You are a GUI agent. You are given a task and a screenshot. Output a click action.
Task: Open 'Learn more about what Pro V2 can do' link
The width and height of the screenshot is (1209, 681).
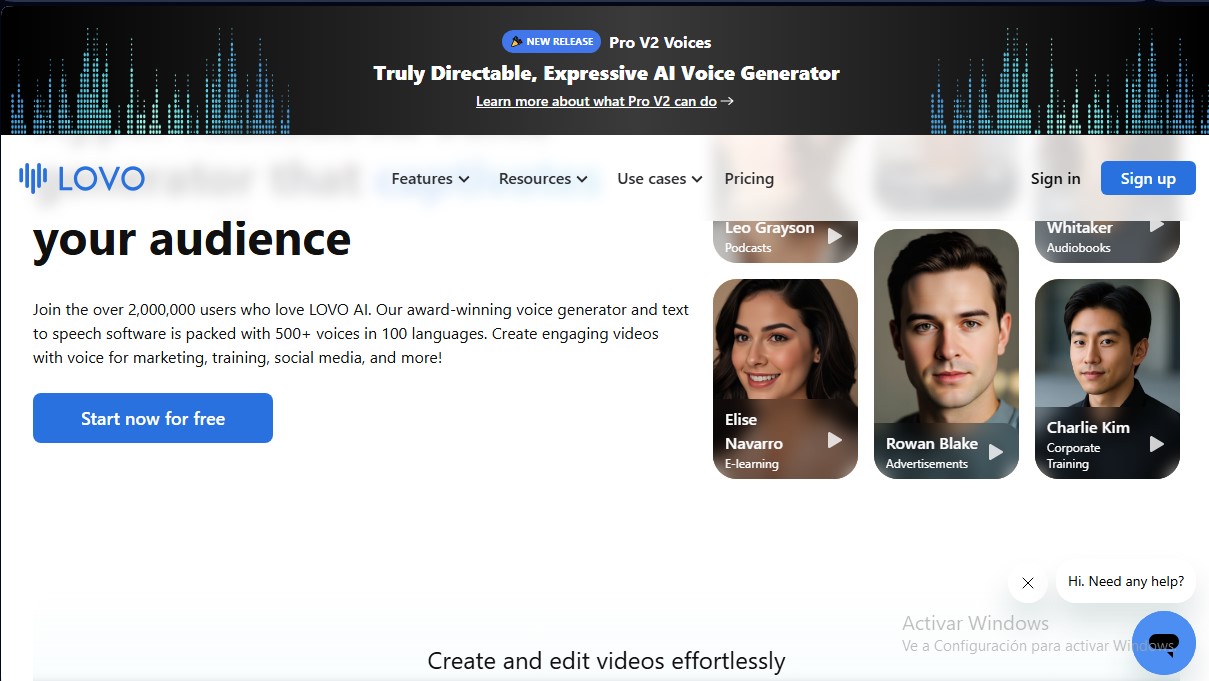[605, 101]
